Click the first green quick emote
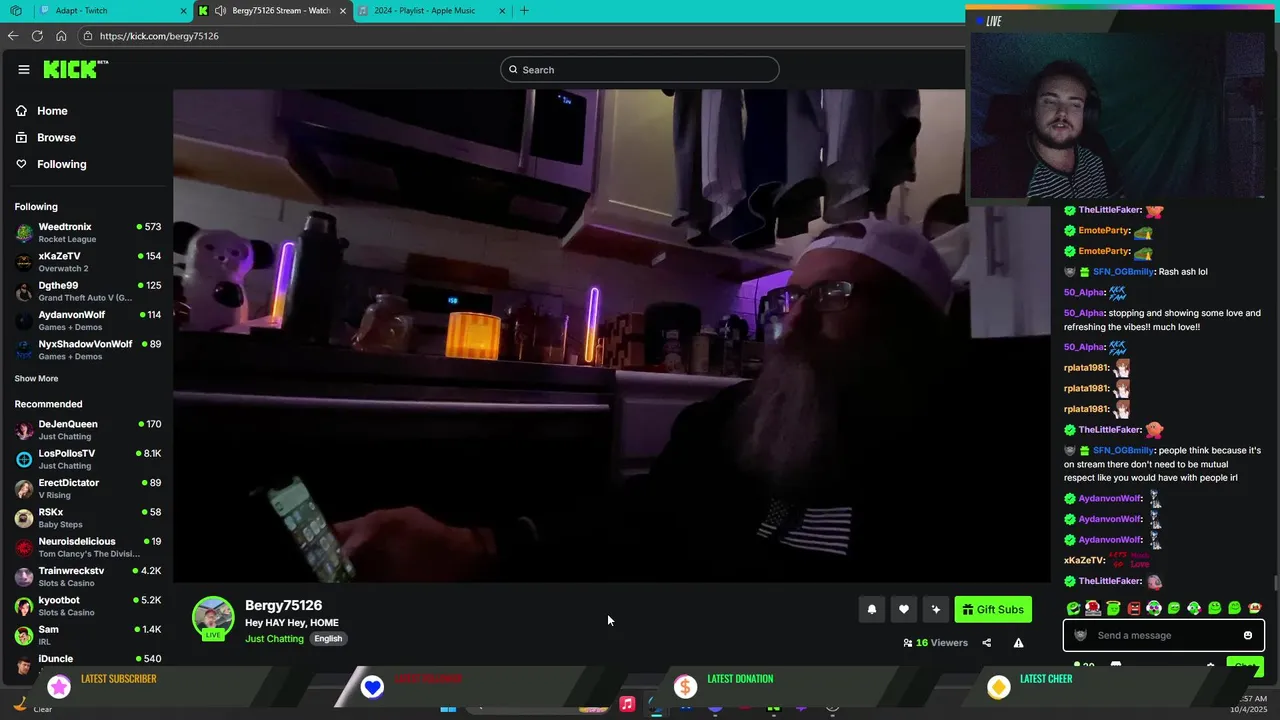Screen dimensions: 1280x720 [1073, 608]
